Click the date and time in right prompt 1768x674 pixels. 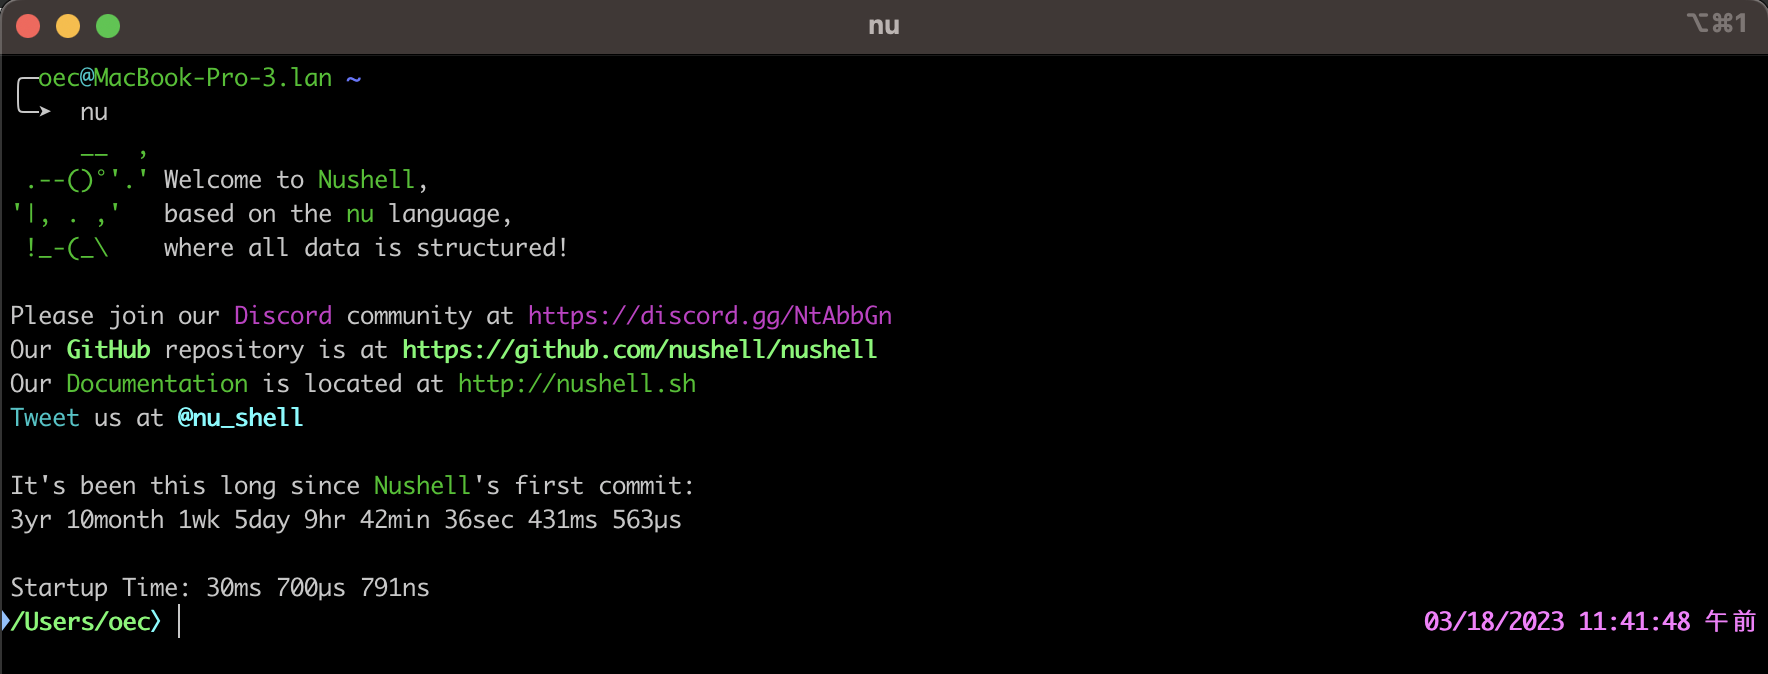pyautogui.click(x=1589, y=622)
